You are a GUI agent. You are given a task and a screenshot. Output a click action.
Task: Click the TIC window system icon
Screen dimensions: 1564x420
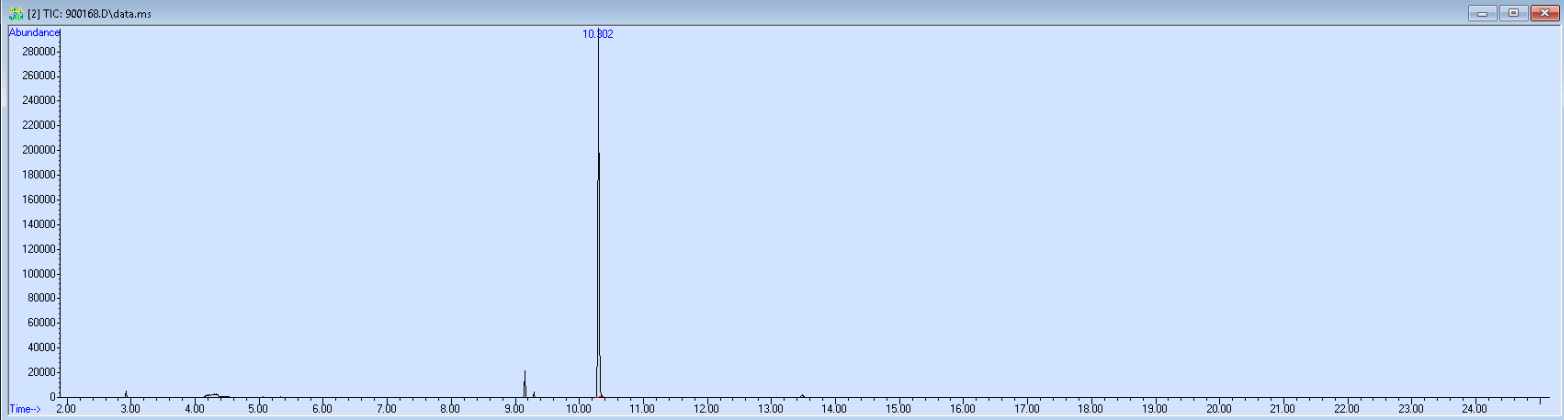click(x=16, y=13)
